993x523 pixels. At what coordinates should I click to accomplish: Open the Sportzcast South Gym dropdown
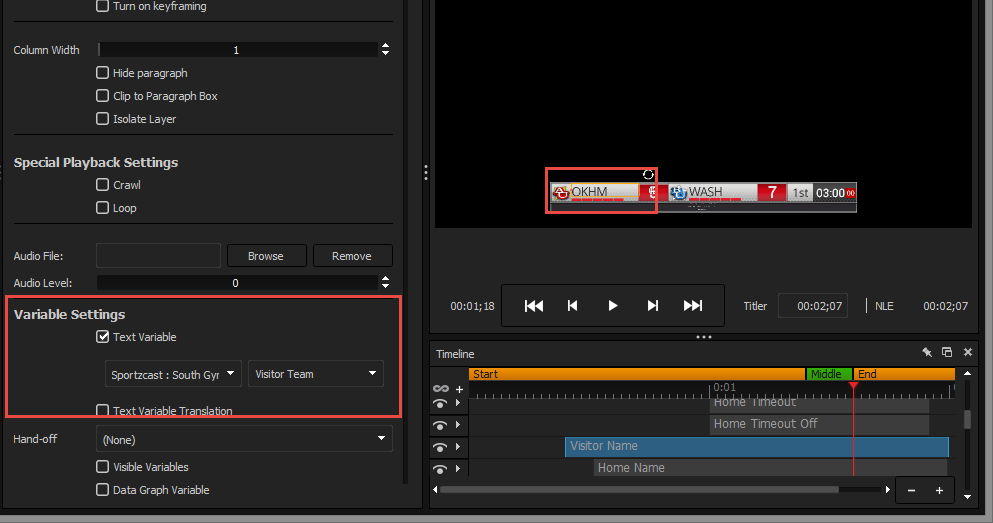(x=174, y=374)
